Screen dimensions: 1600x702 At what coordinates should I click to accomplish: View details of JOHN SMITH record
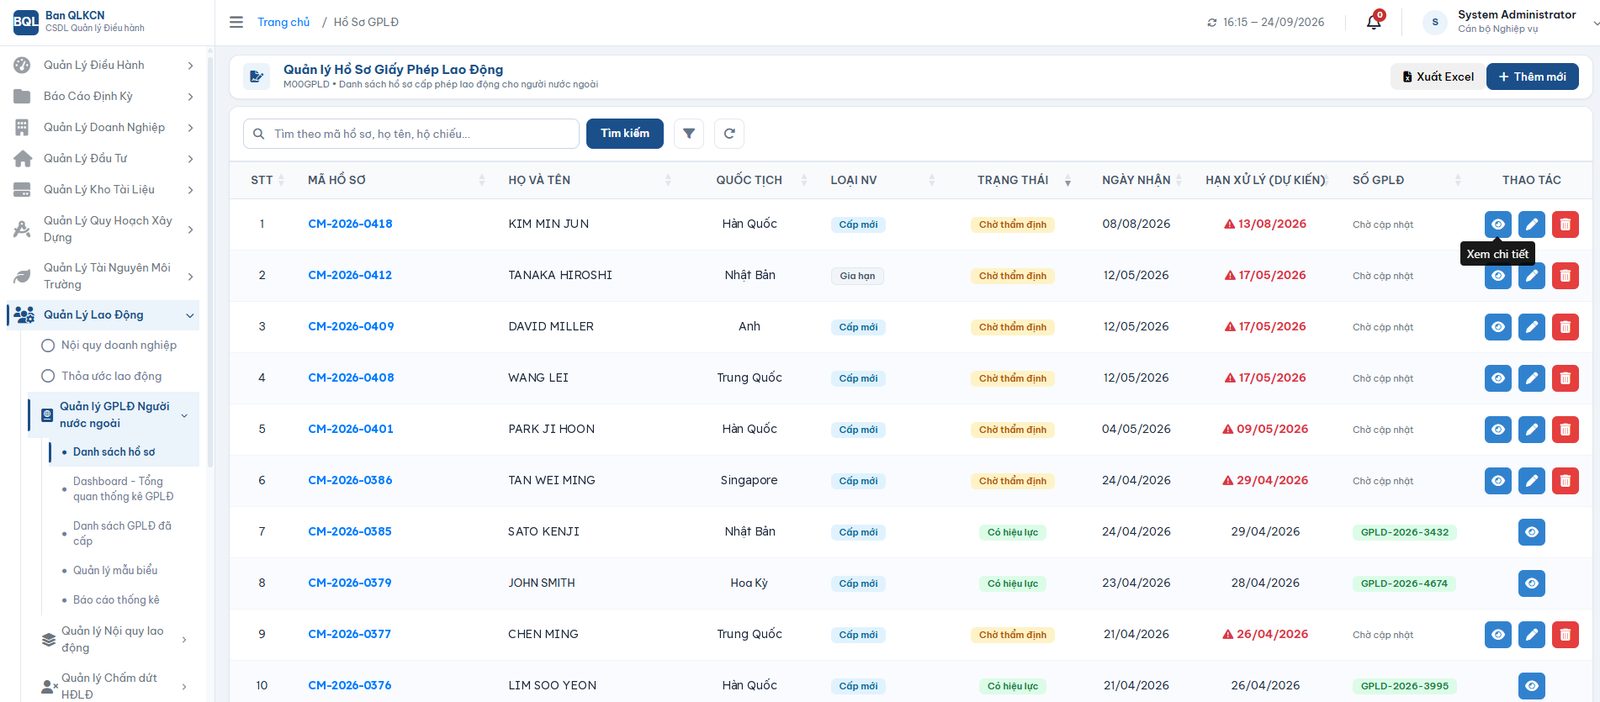pyautogui.click(x=1532, y=583)
